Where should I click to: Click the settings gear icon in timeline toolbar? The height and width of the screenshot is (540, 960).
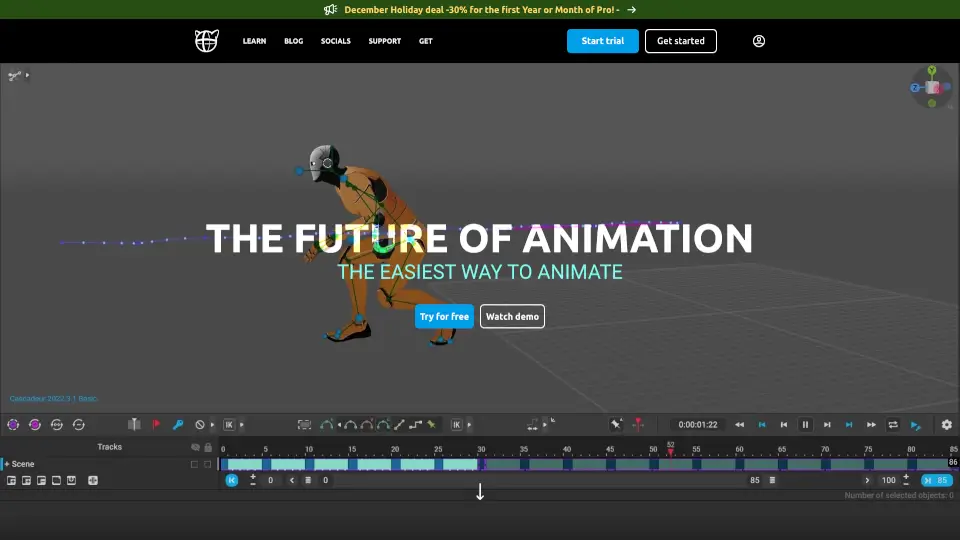[946, 425]
